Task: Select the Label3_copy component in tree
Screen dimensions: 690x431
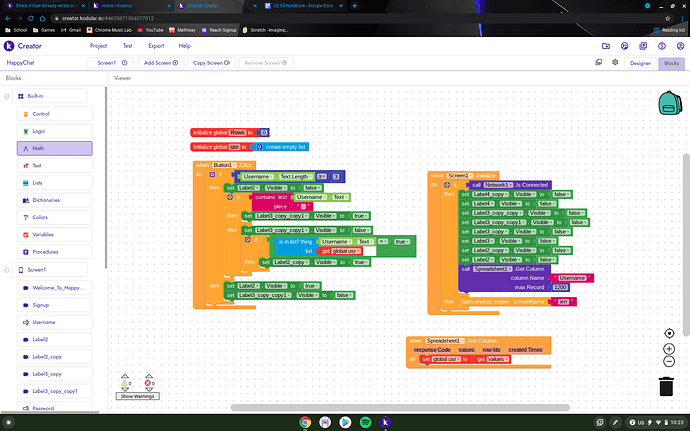Action: click(55, 374)
